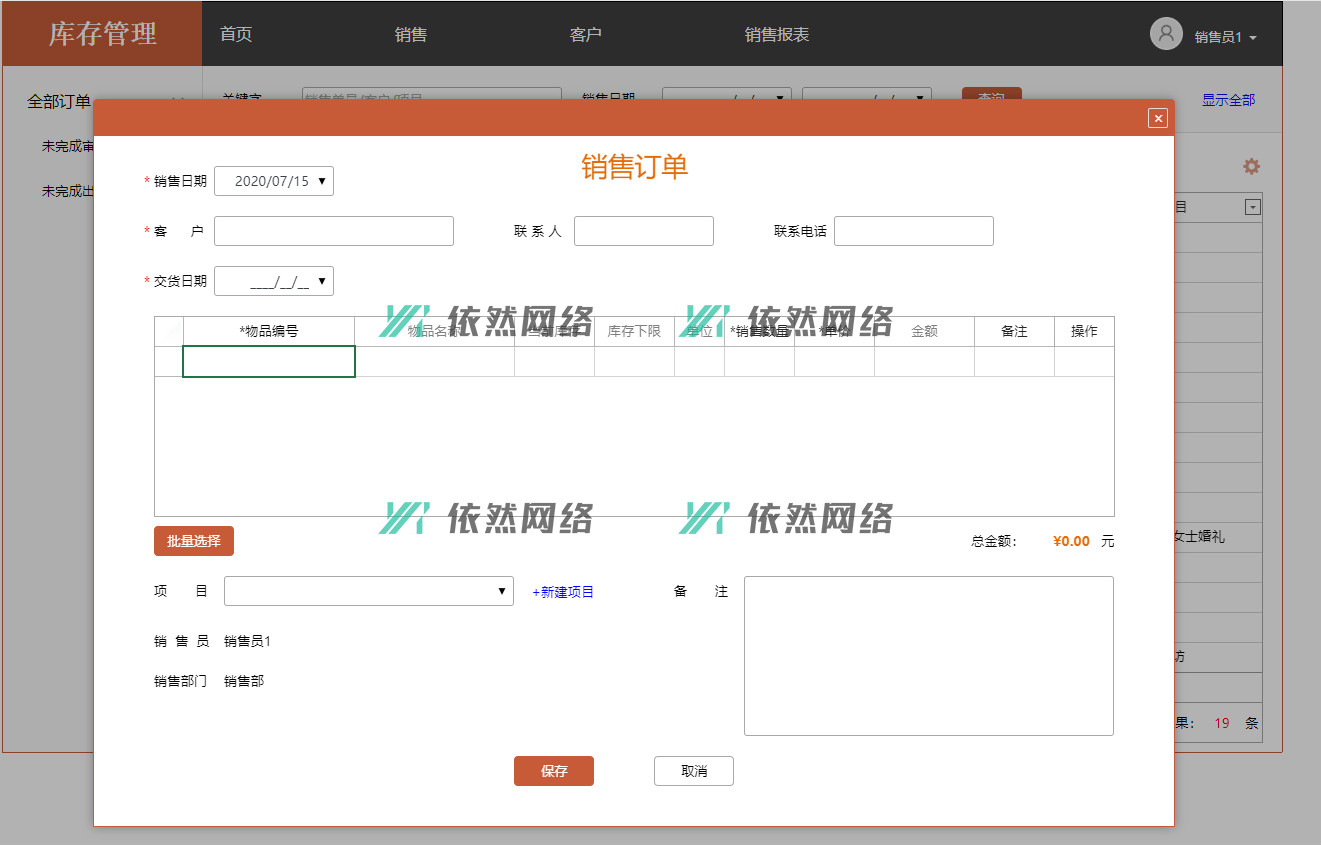Click the 取消 button

[694, 771]
